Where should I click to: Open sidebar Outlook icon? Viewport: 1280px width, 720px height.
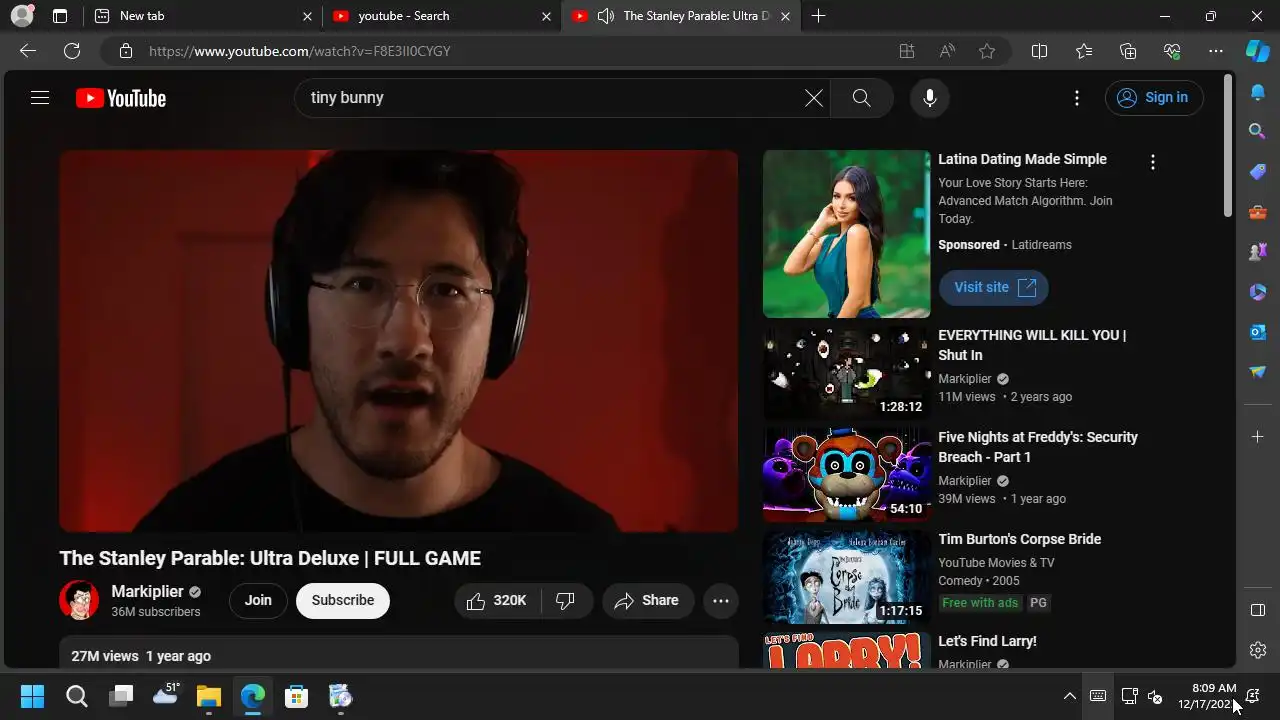click(1258, 332)
